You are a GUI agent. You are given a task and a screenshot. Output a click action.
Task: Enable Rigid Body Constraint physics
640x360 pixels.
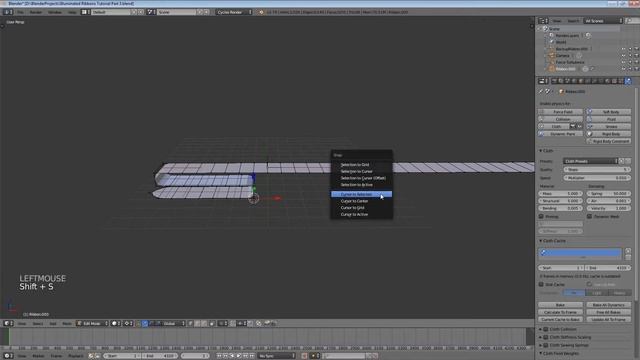coord(609,141)
